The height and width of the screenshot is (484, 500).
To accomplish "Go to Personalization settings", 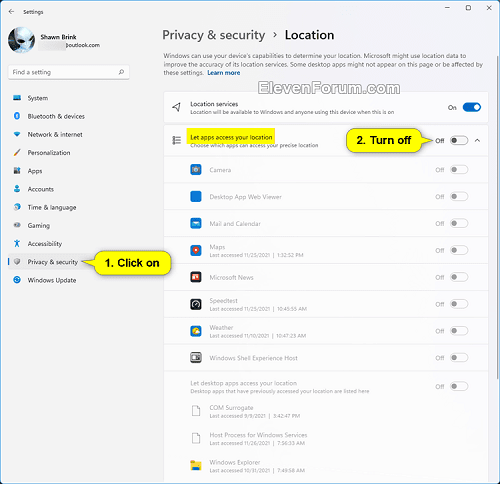I will click(x=68, y=153).
